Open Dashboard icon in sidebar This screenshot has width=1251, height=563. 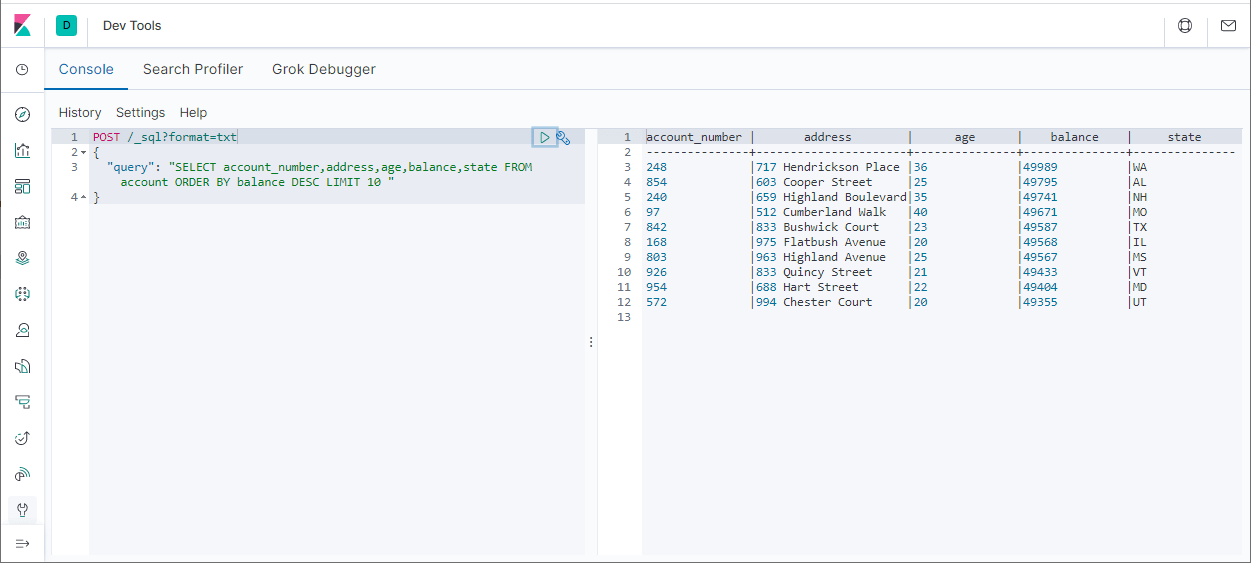tap(22, 186)
